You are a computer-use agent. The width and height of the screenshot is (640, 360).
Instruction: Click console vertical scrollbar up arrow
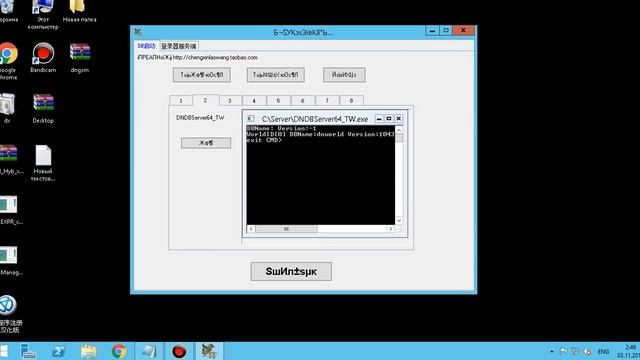[x=399, y=130]
